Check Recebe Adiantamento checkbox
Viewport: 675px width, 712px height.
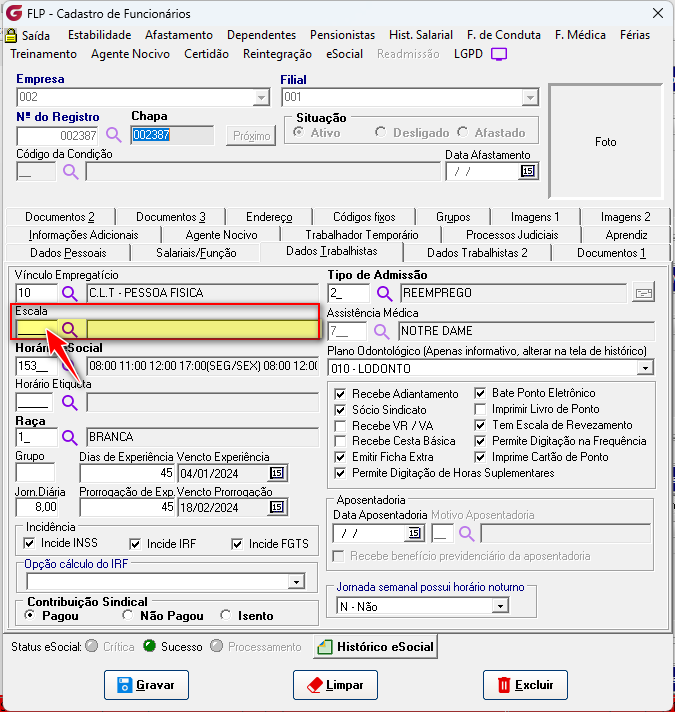[x=340, y=394]
